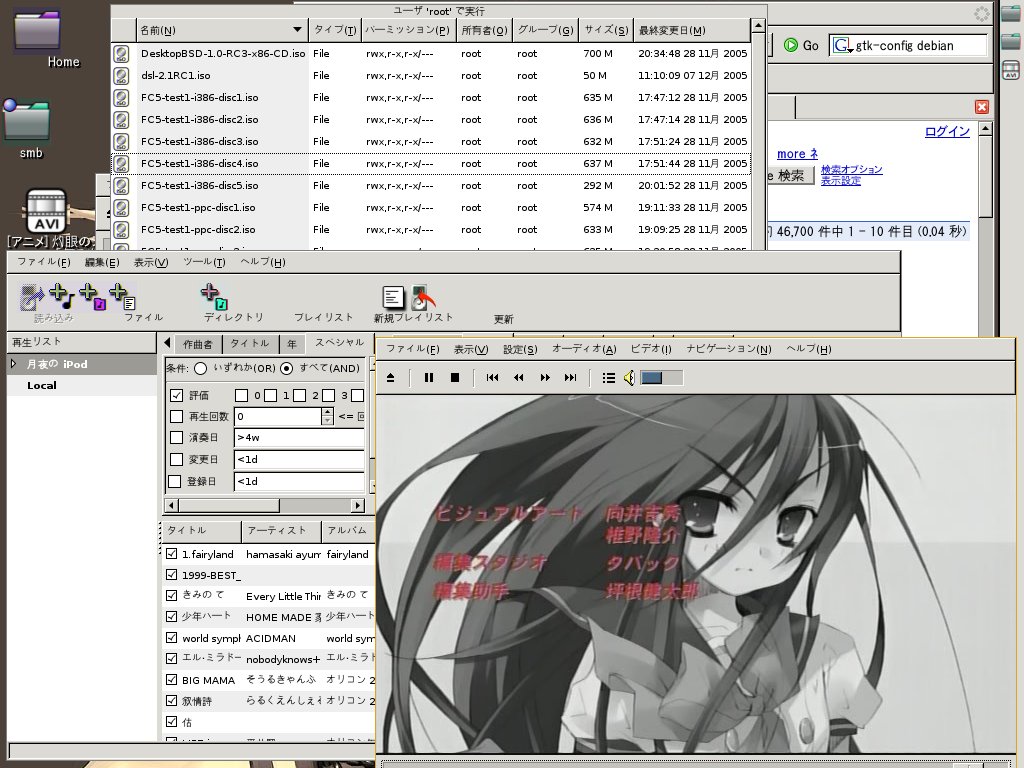Uncheck the BIG MAMA track checkbox

[172, 679]
